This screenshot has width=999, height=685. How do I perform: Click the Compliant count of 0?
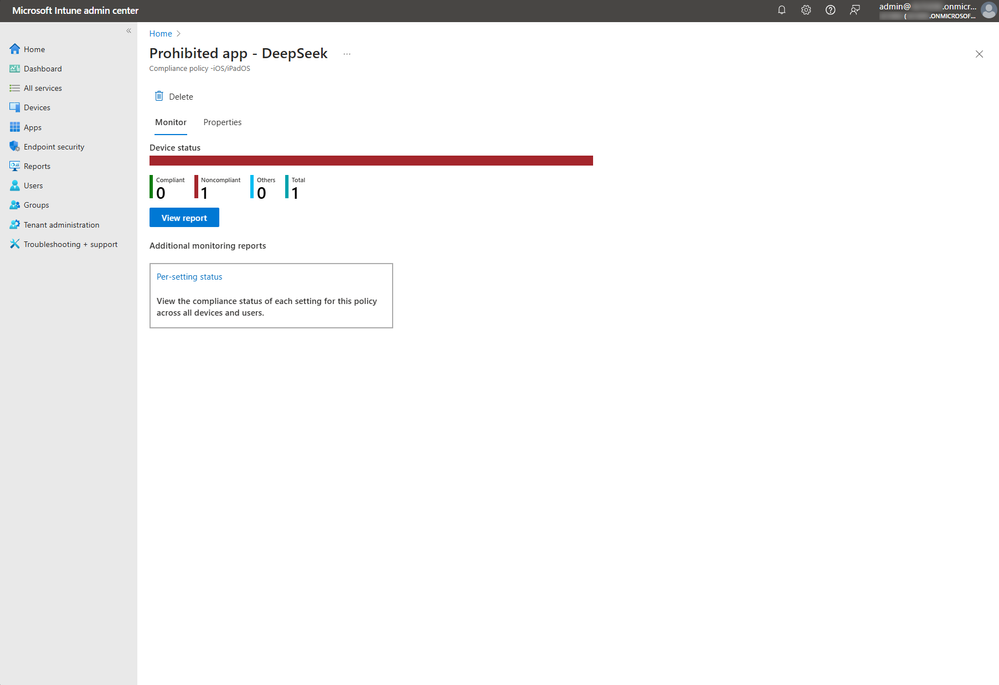pos(161,194)
